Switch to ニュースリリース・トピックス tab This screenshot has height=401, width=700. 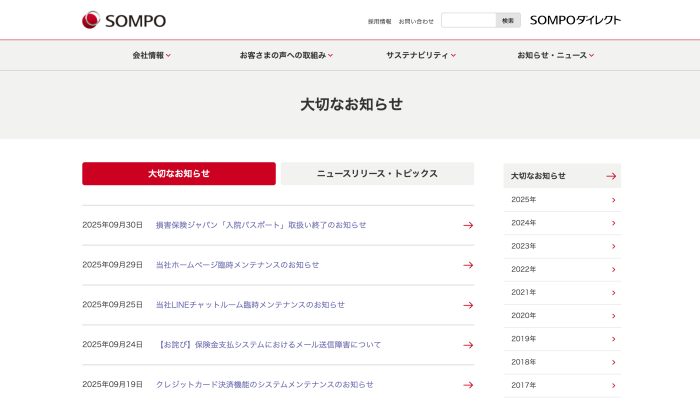377,174
